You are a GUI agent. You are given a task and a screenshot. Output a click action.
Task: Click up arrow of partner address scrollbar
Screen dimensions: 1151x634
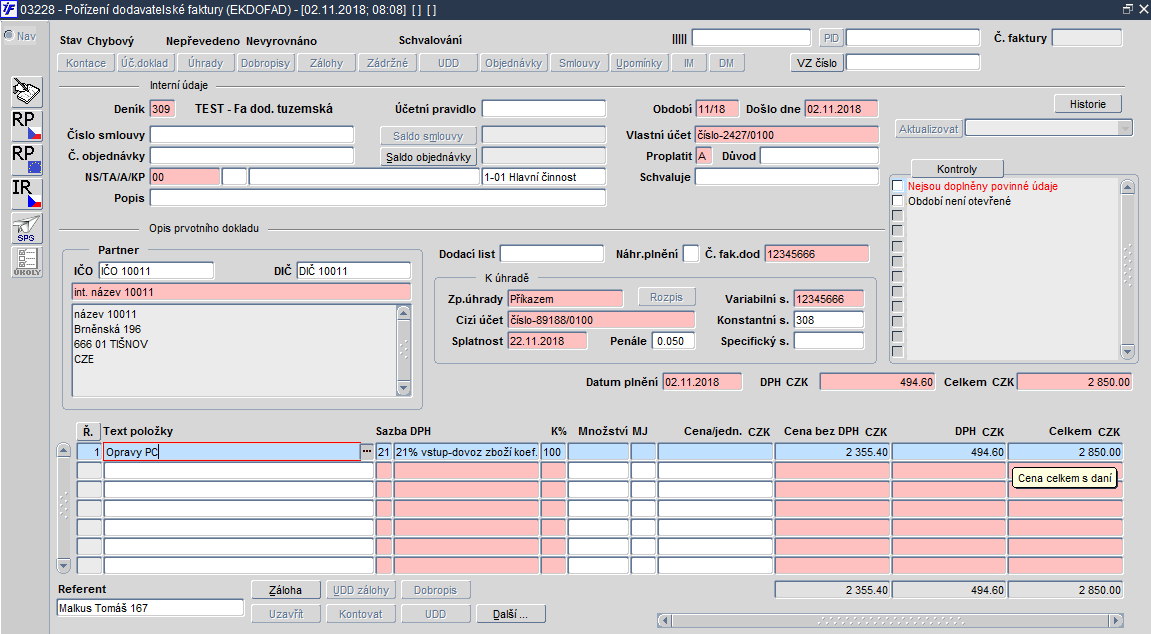point(403,313)
